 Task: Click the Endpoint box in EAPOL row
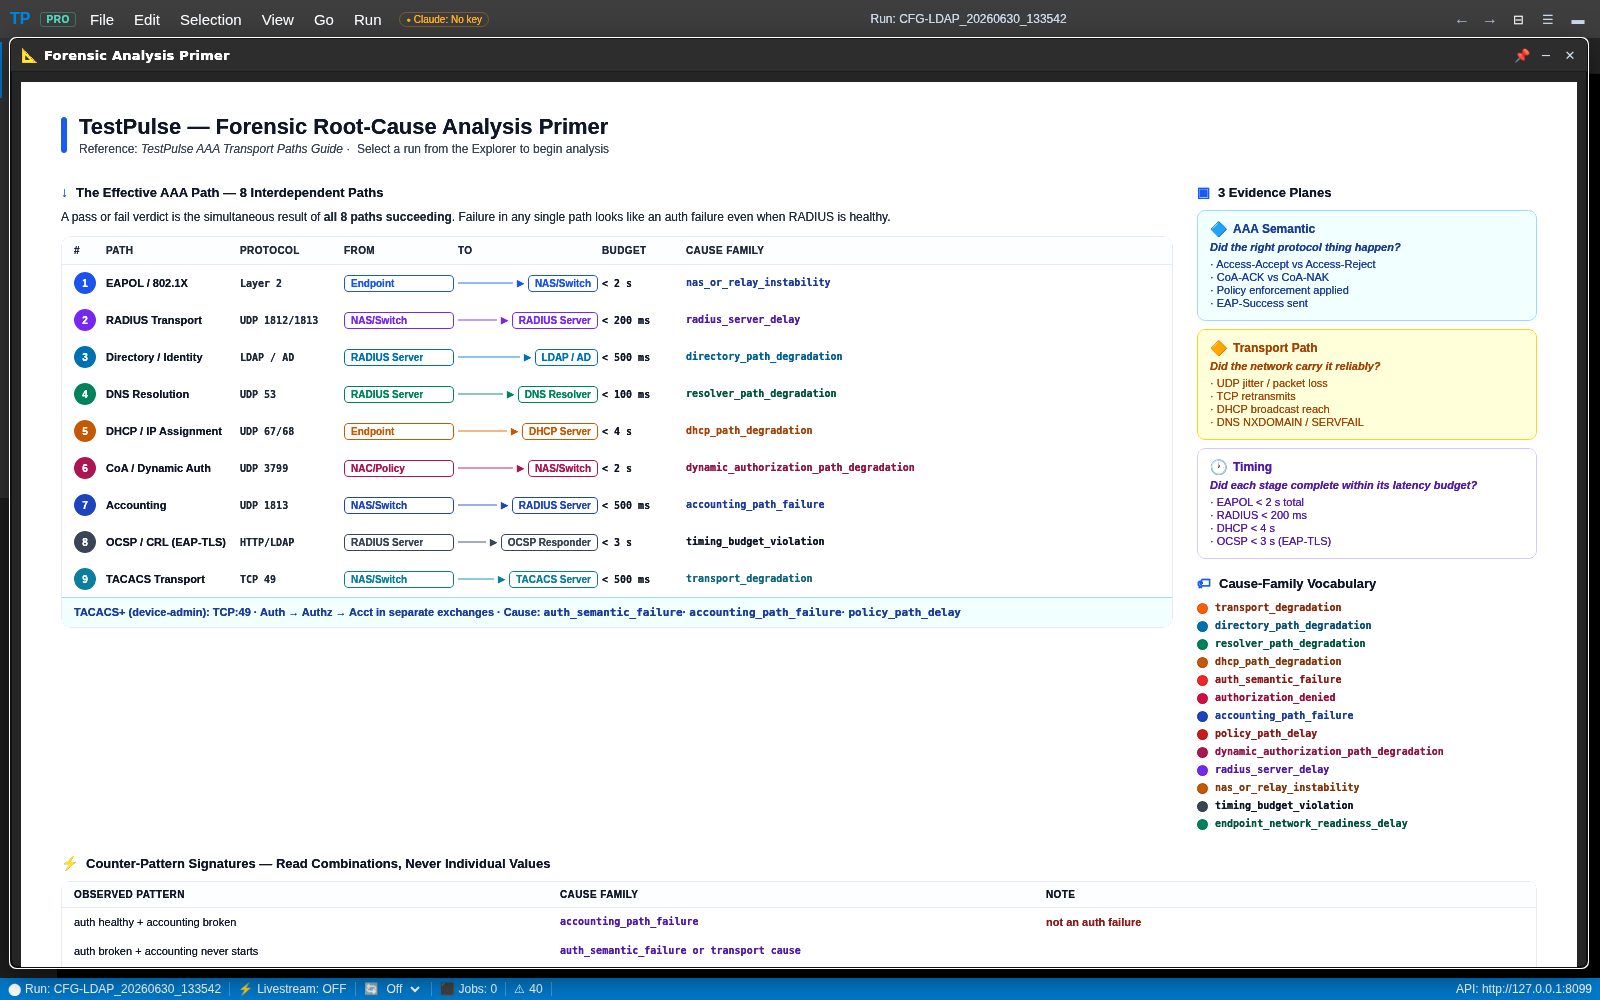pyautogui.click(x=398, y=283)
